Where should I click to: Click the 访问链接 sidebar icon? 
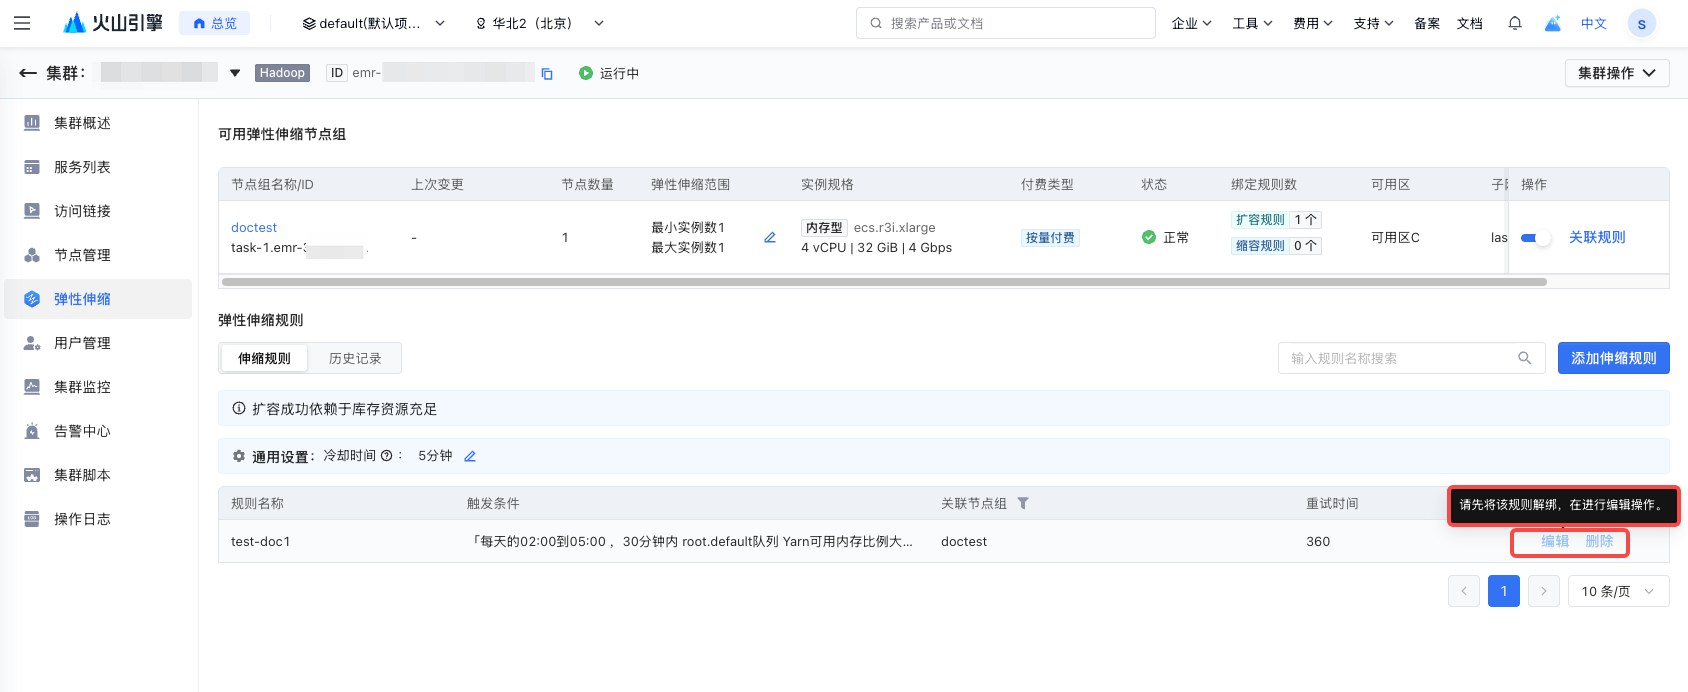click(x=32, y=211)
